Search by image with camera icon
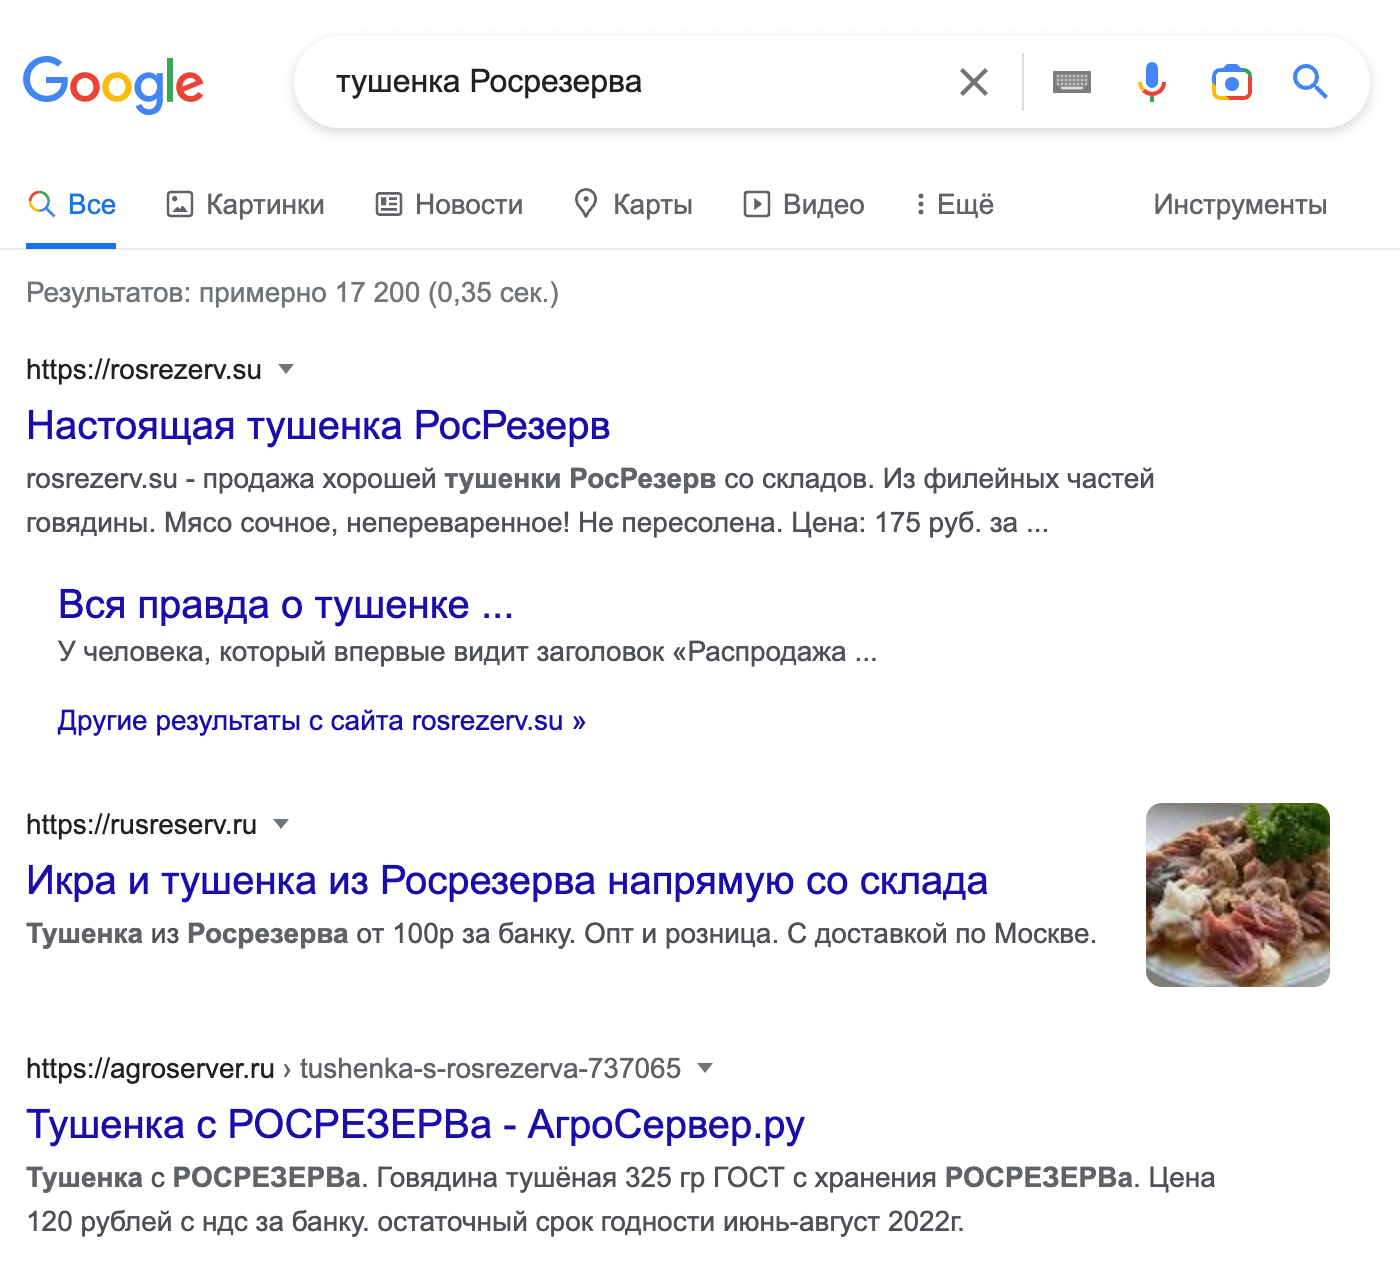The height and width of the screenshot is (1280, 1400). pos(1231,82)
